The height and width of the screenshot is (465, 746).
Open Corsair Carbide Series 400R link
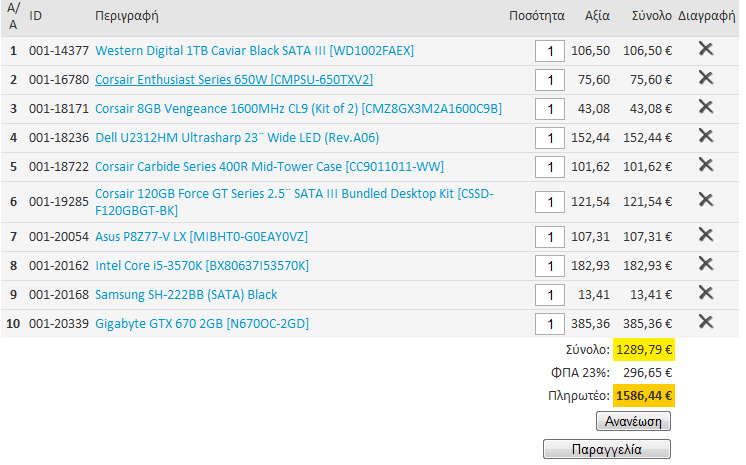click(x=269, y=167)
